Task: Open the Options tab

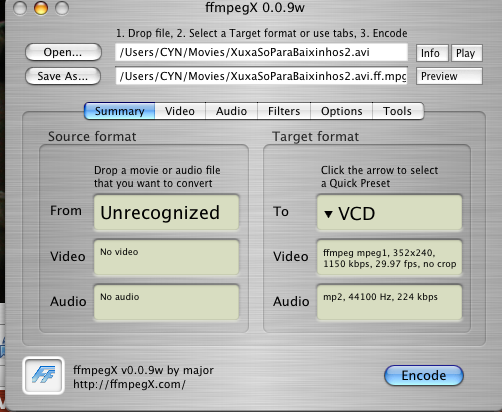Action: coord(341,111)
